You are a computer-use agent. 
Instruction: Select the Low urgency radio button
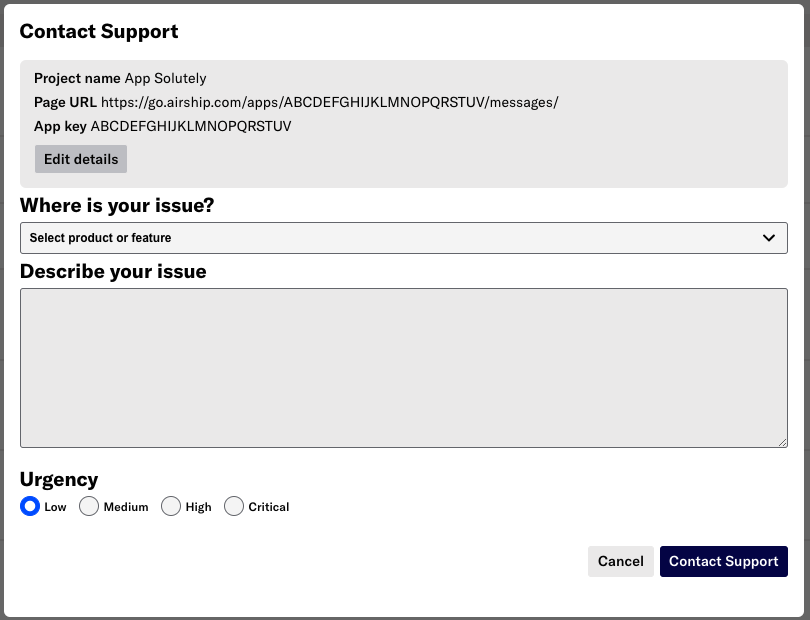tap(30, 506)
